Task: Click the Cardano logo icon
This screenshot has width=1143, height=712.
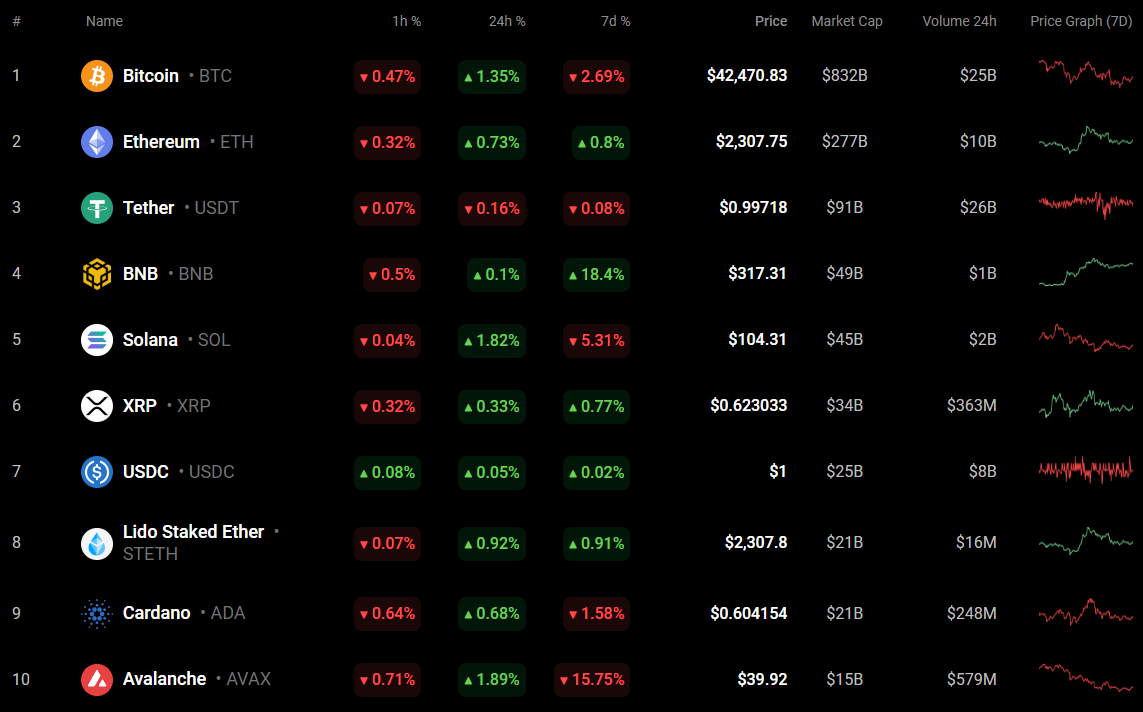Action: (97, 614)
